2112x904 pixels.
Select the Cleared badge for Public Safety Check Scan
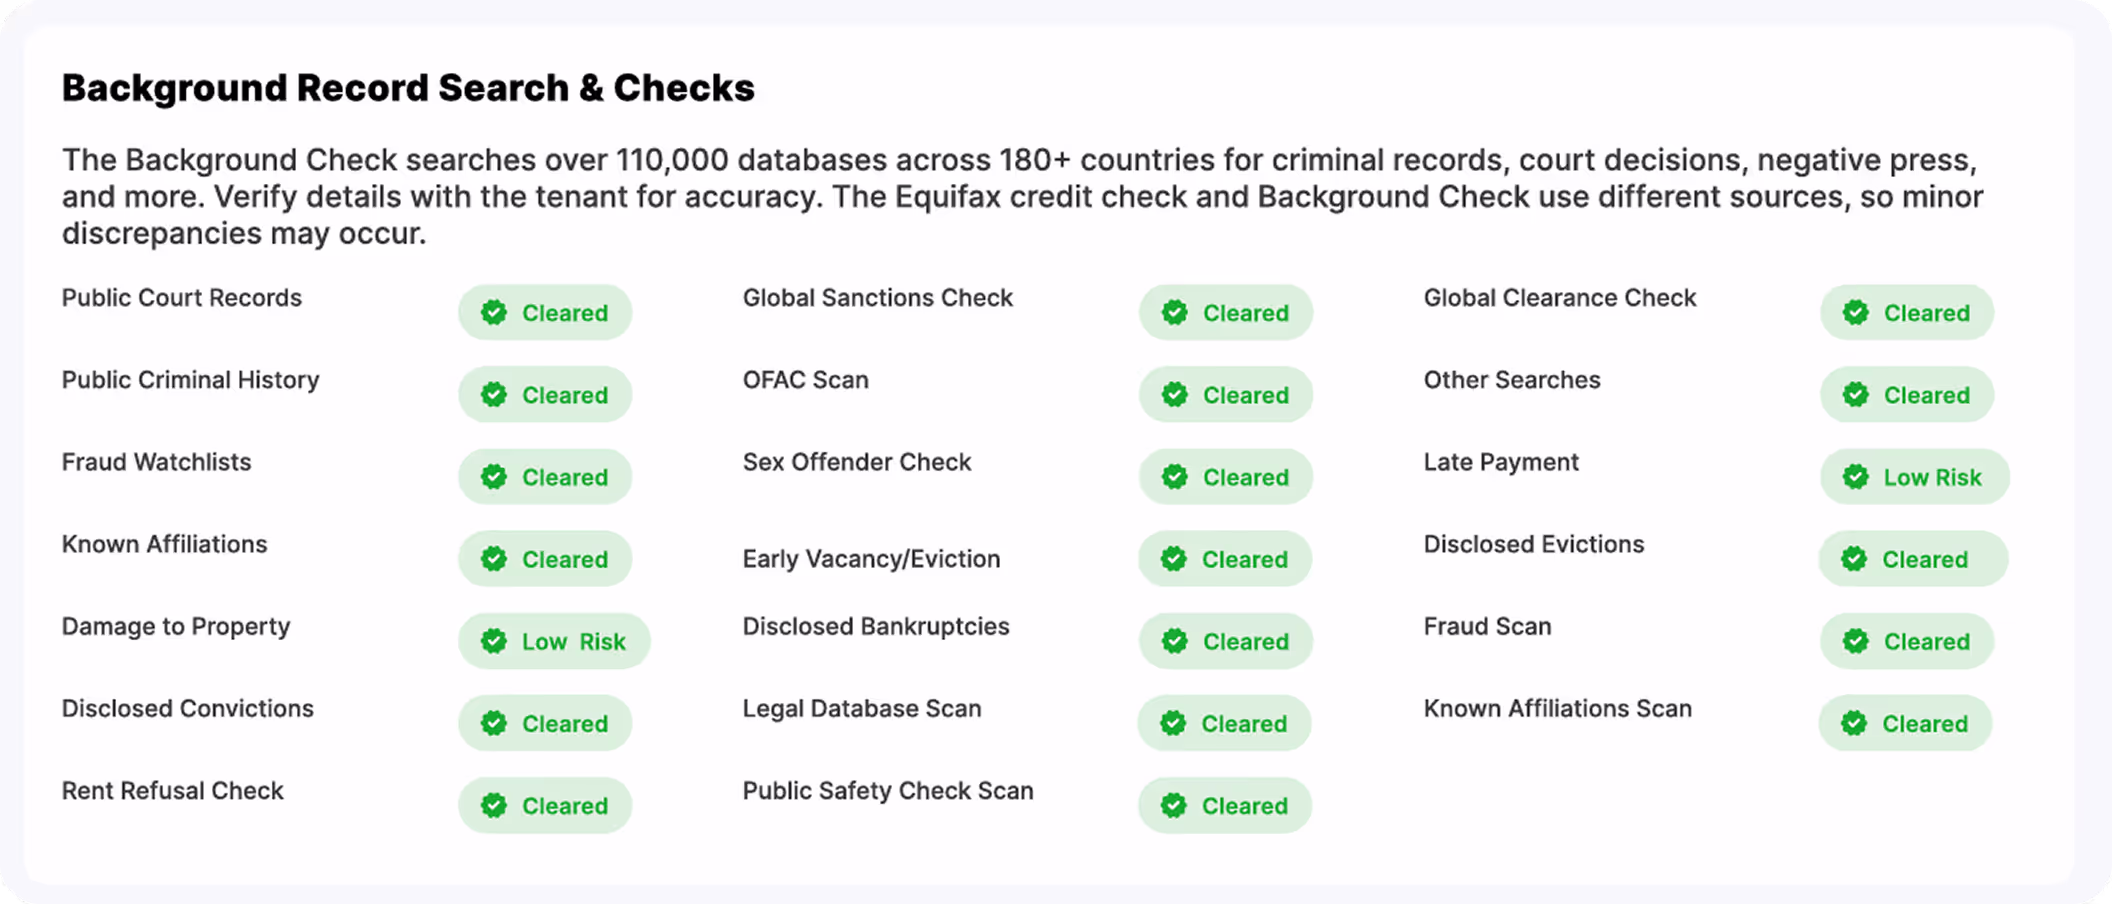coord(1225,805)
